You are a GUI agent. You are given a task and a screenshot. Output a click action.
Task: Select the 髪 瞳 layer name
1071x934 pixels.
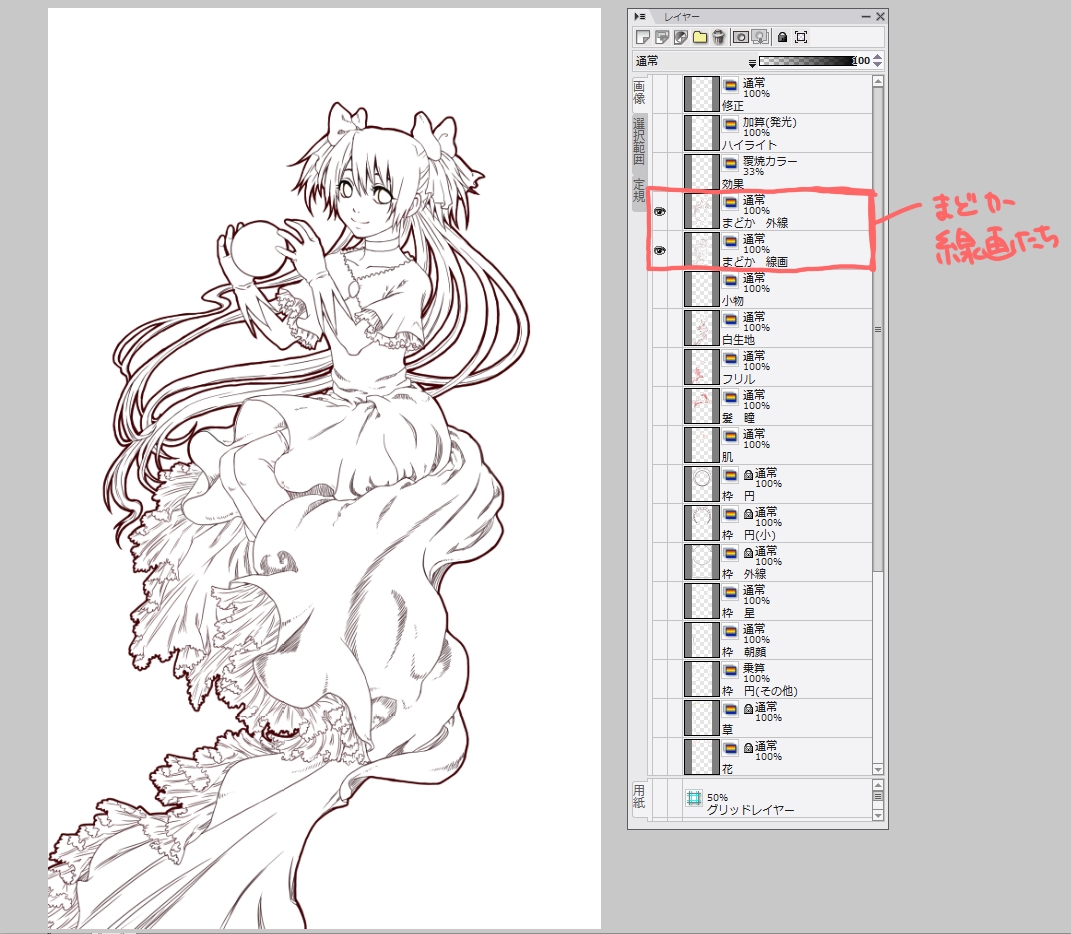[x=738, y=418]
